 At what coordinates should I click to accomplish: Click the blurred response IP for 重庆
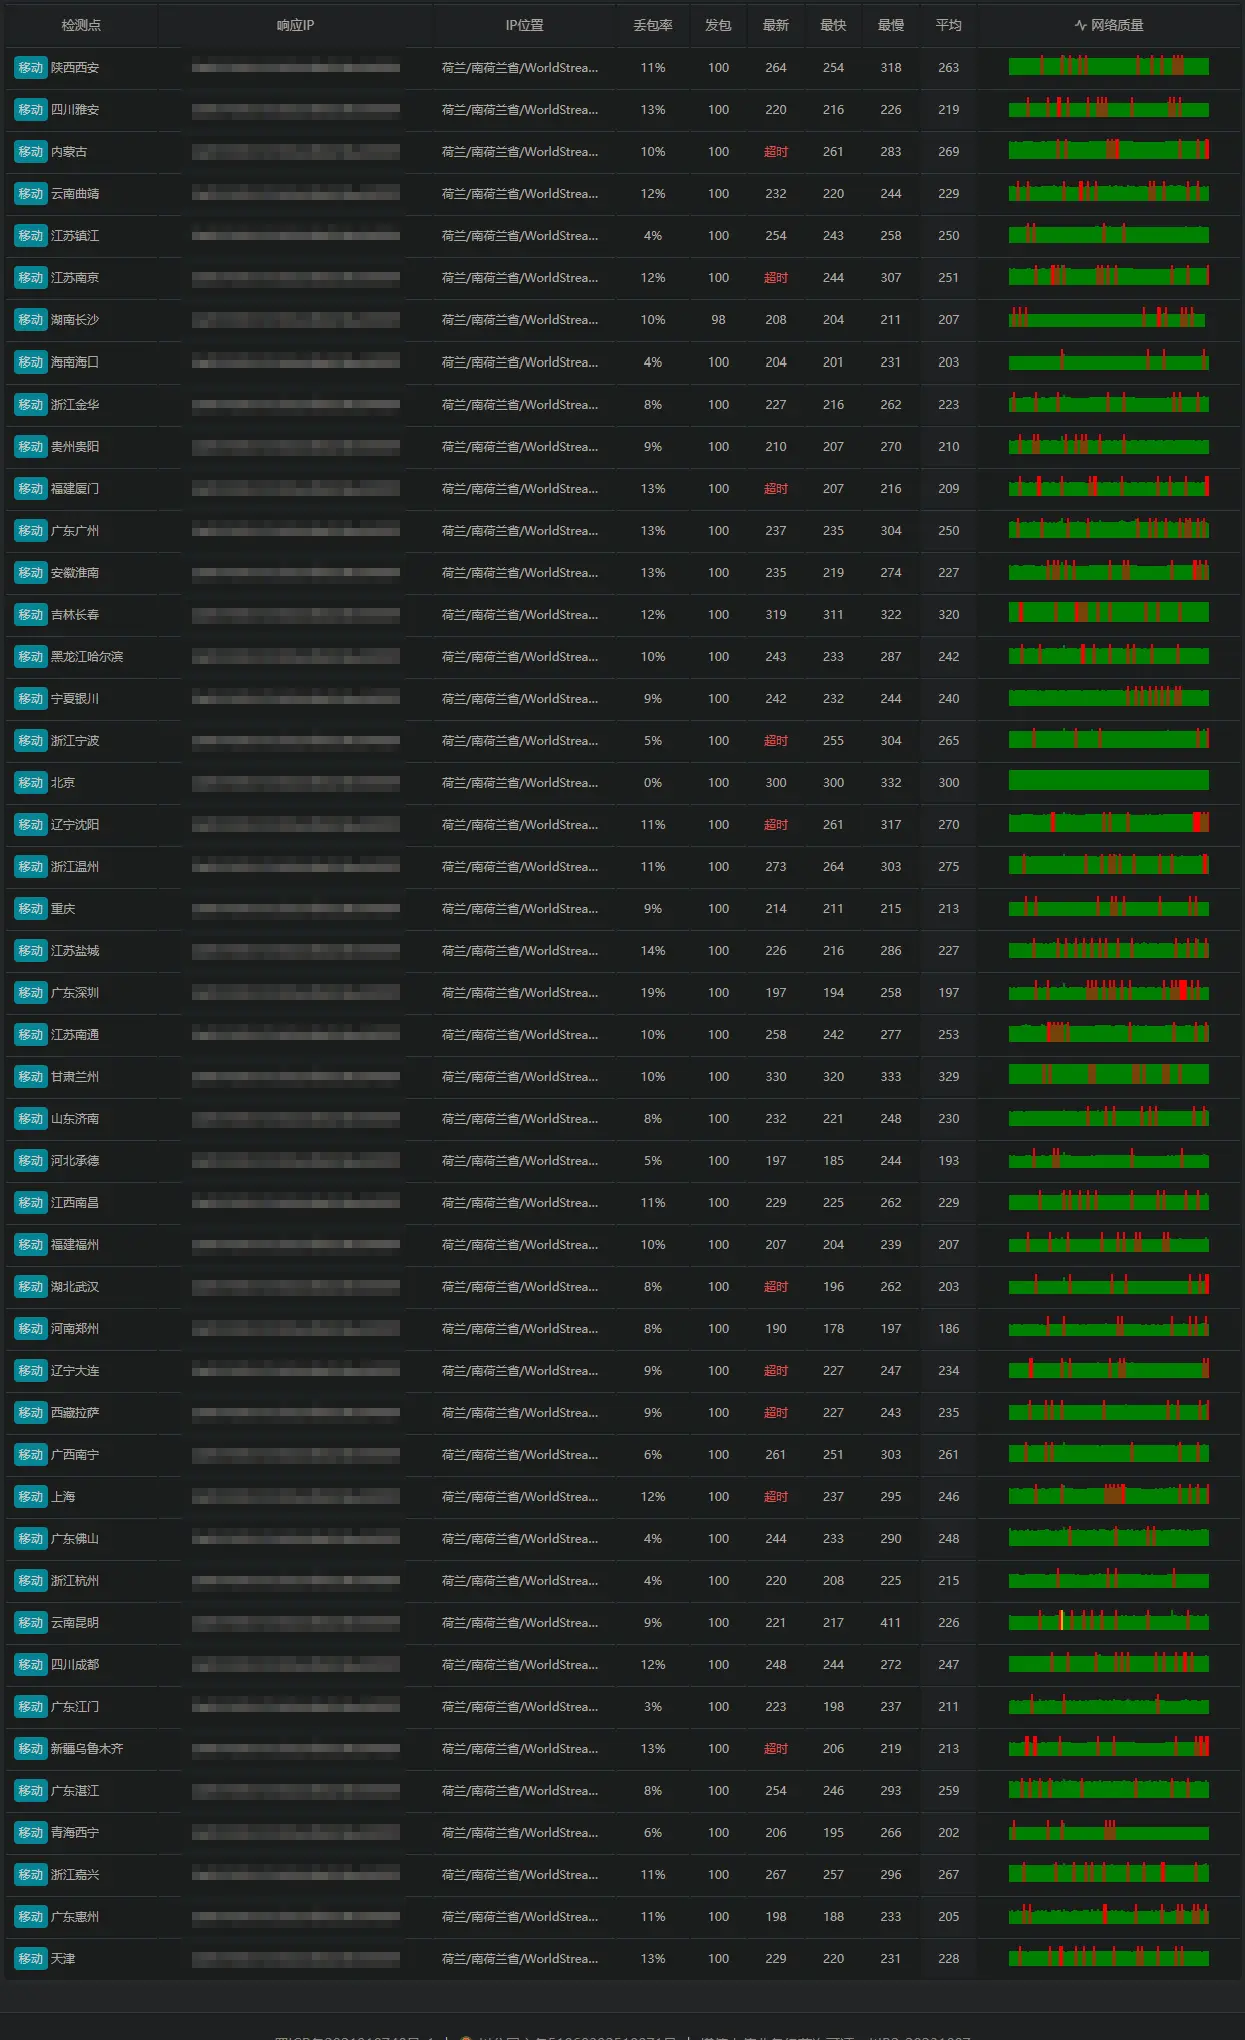[x=295, y=909]
